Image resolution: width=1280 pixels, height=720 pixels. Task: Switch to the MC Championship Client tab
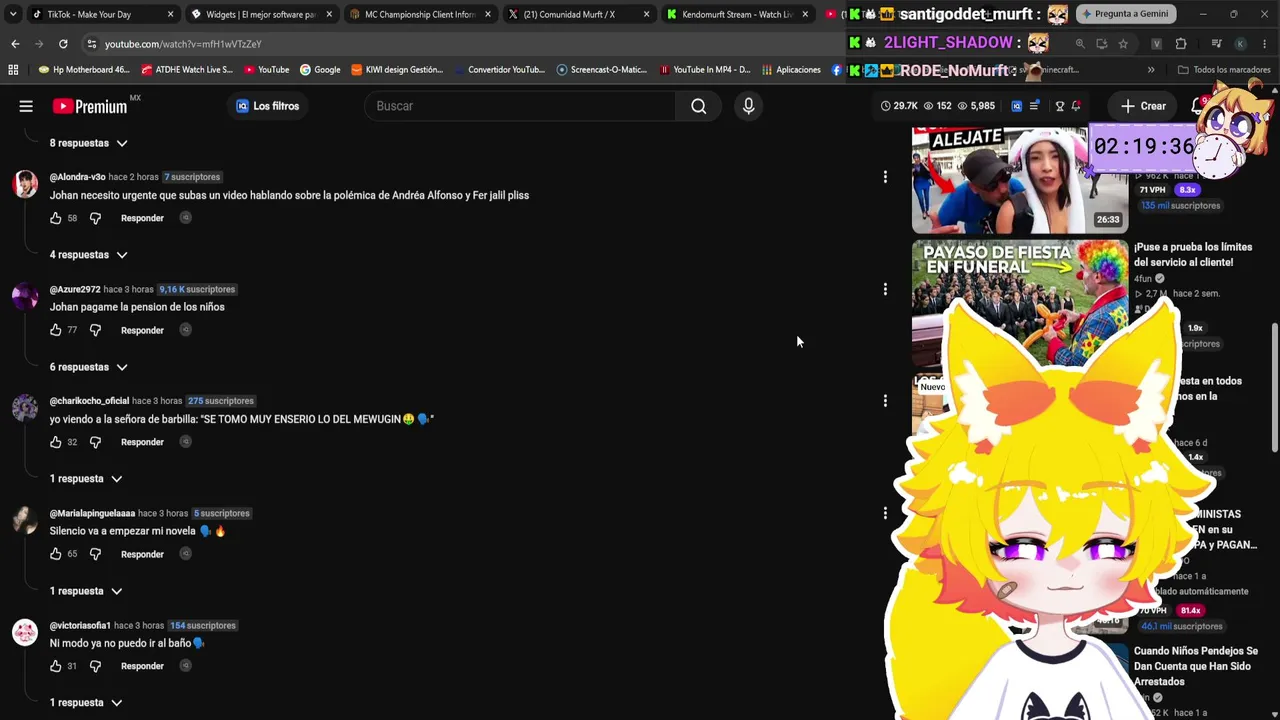pos(419,14)
